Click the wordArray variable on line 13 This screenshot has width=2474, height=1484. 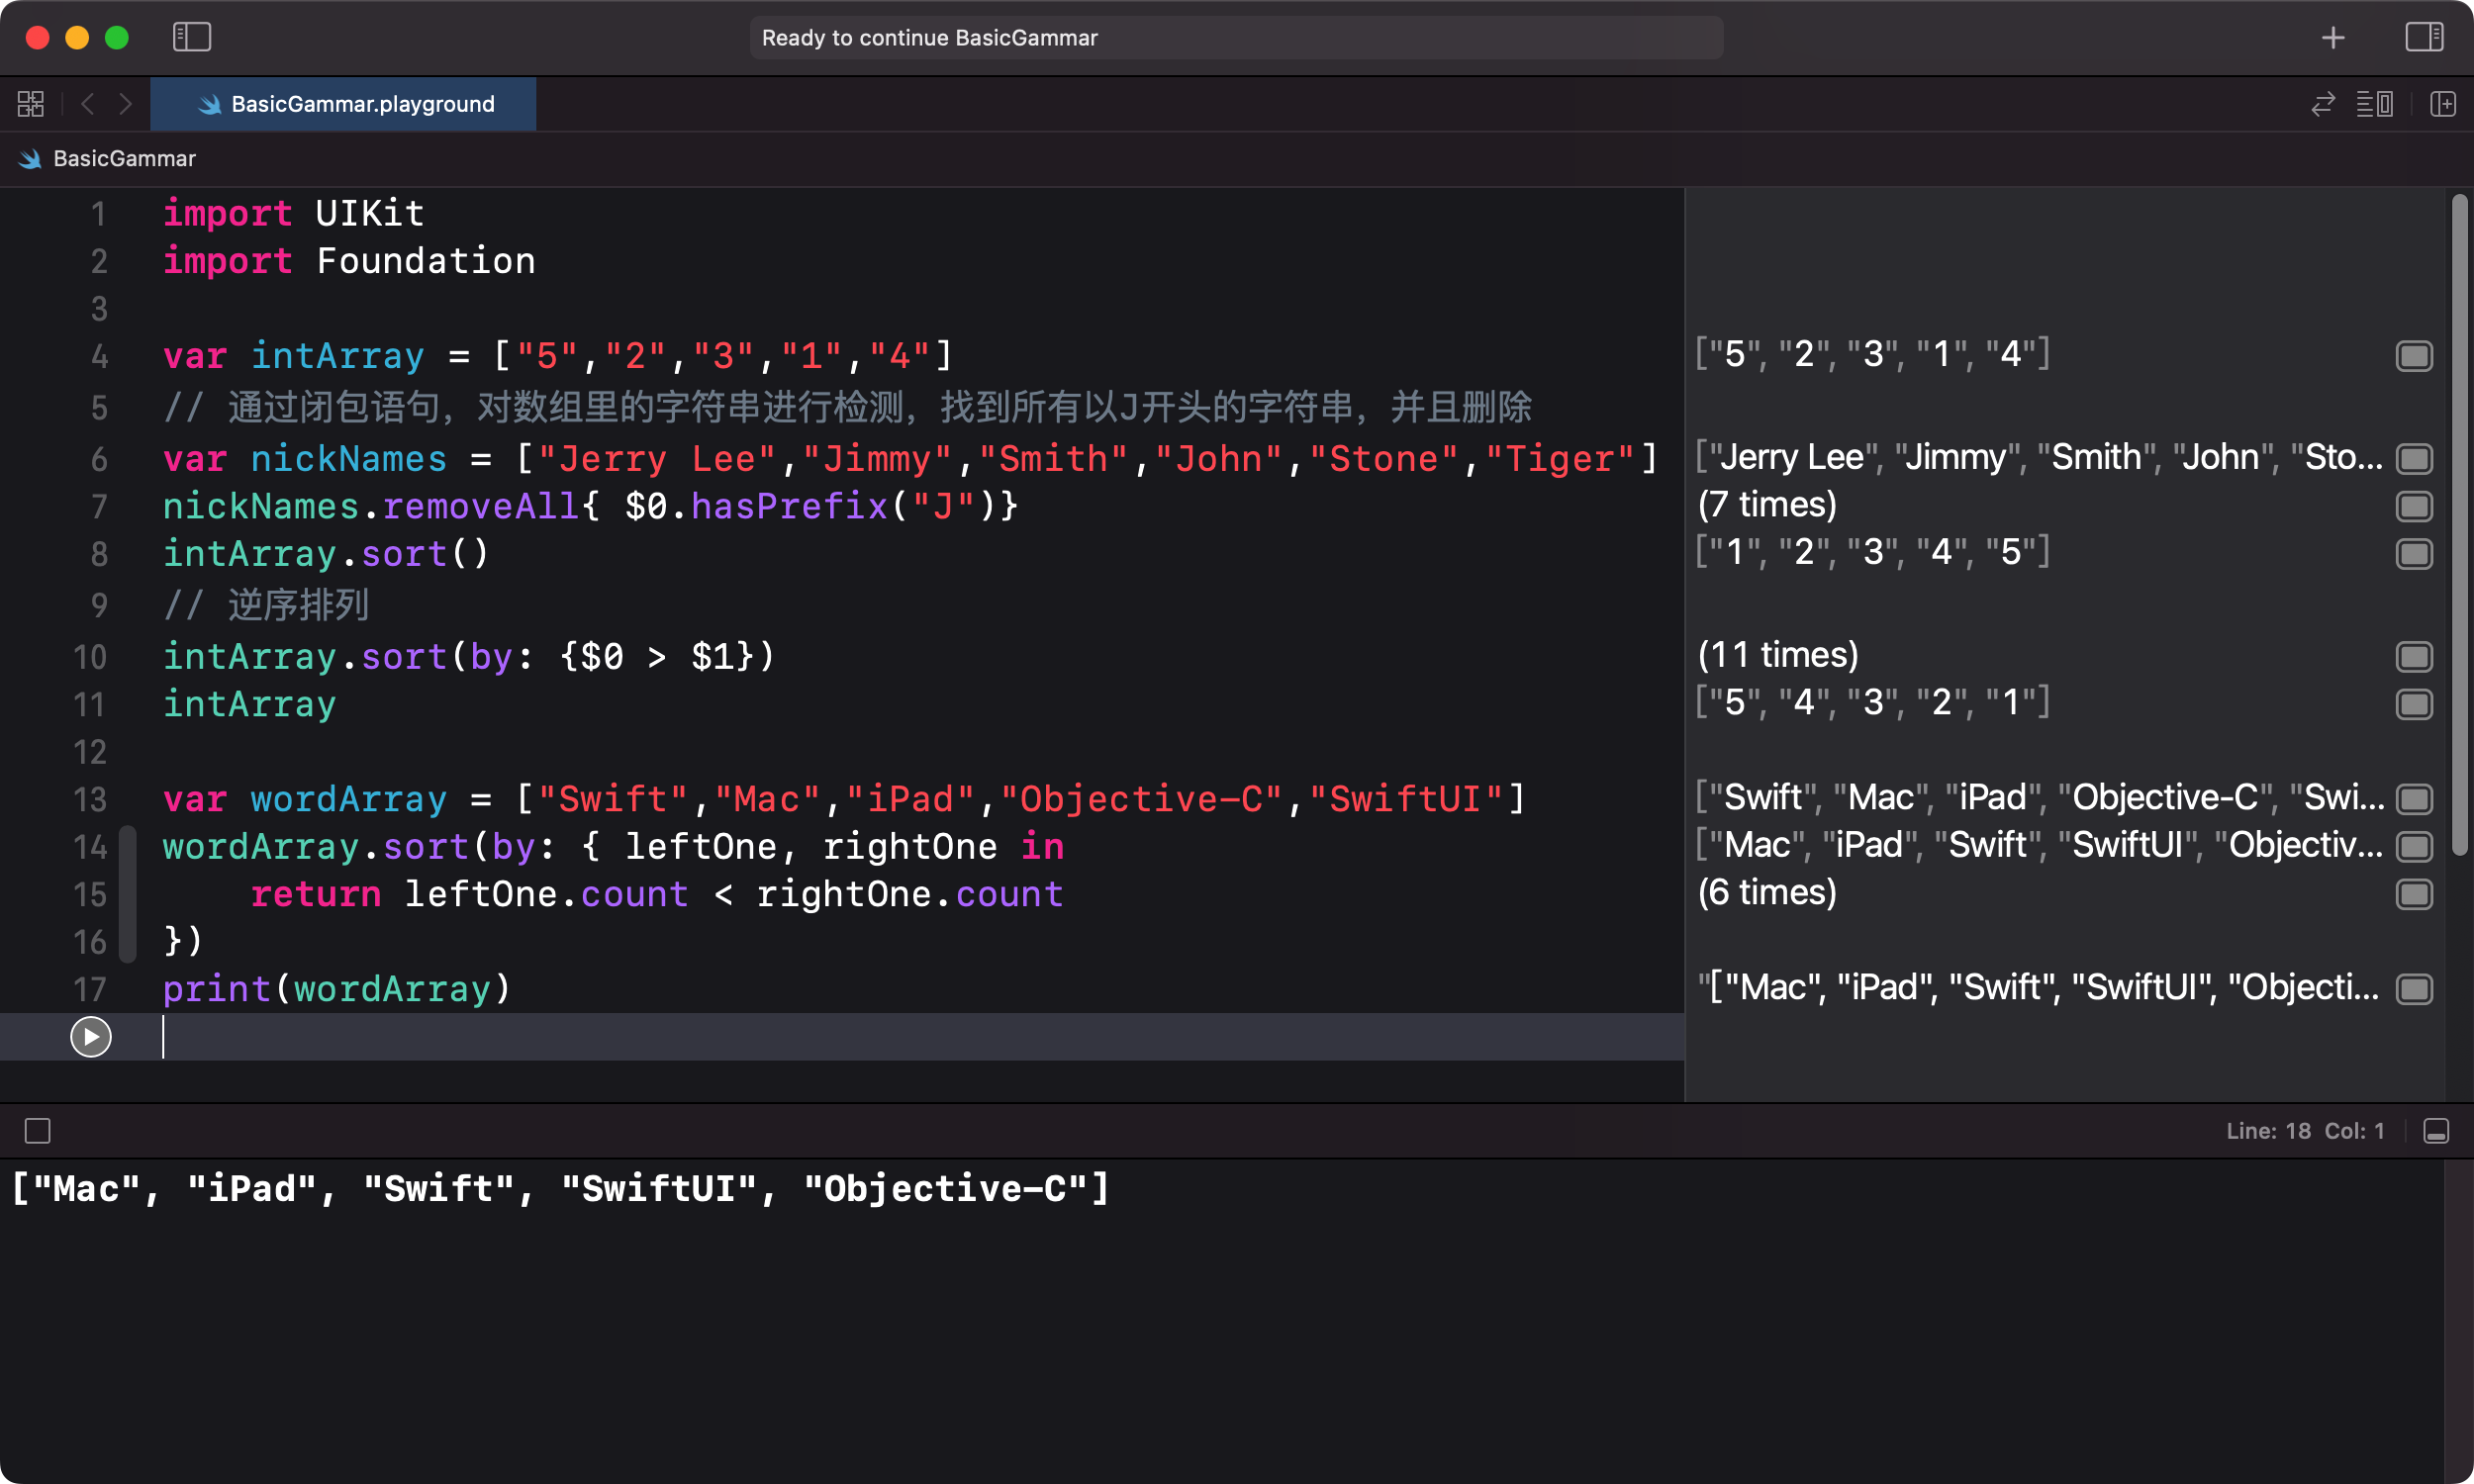click(x=348, y=799)
